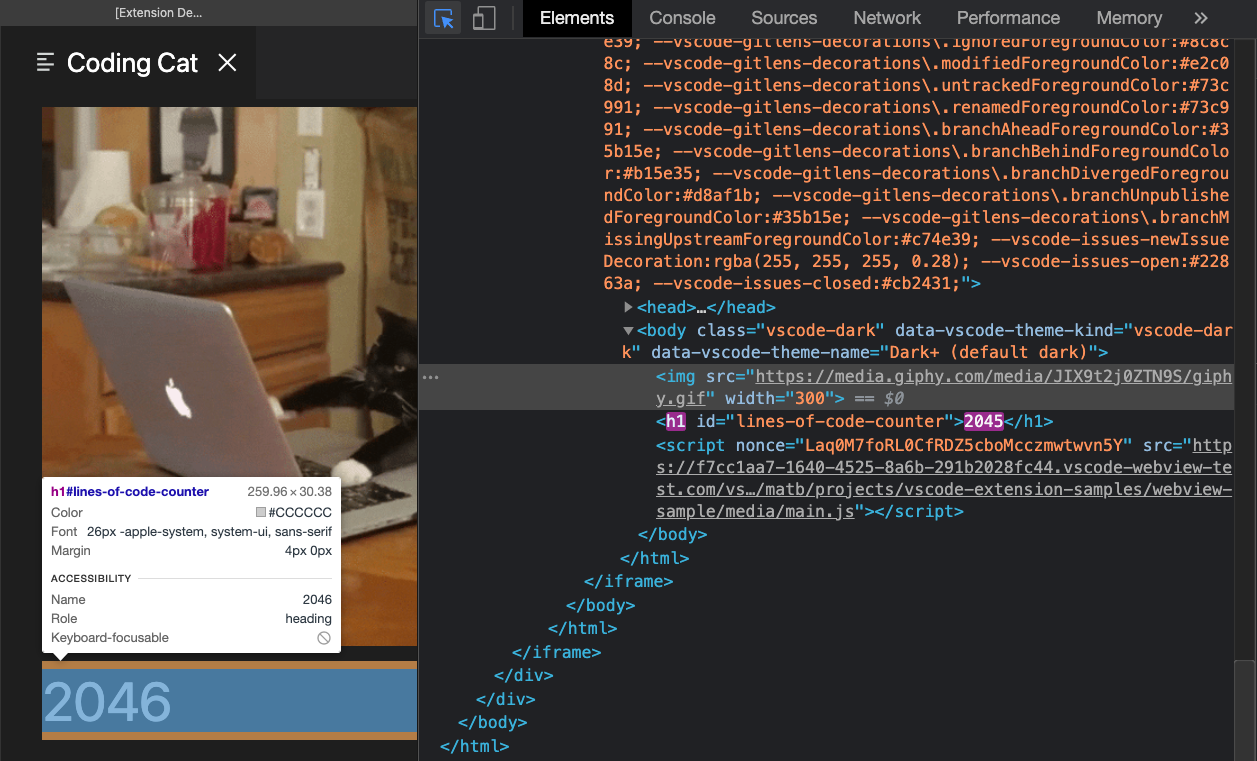
Task: Open hidden panels via the chevron icon
Action: (1200, 18)
